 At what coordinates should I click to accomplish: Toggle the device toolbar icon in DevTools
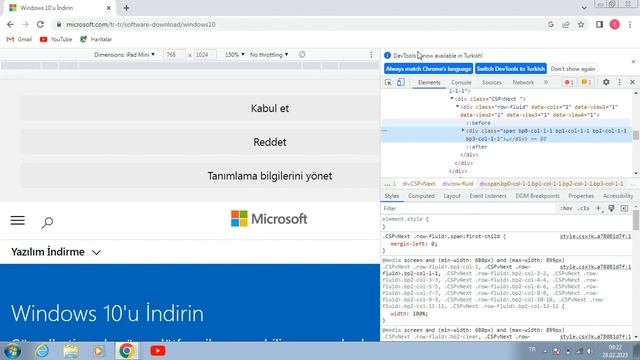(x=401, y=82)
